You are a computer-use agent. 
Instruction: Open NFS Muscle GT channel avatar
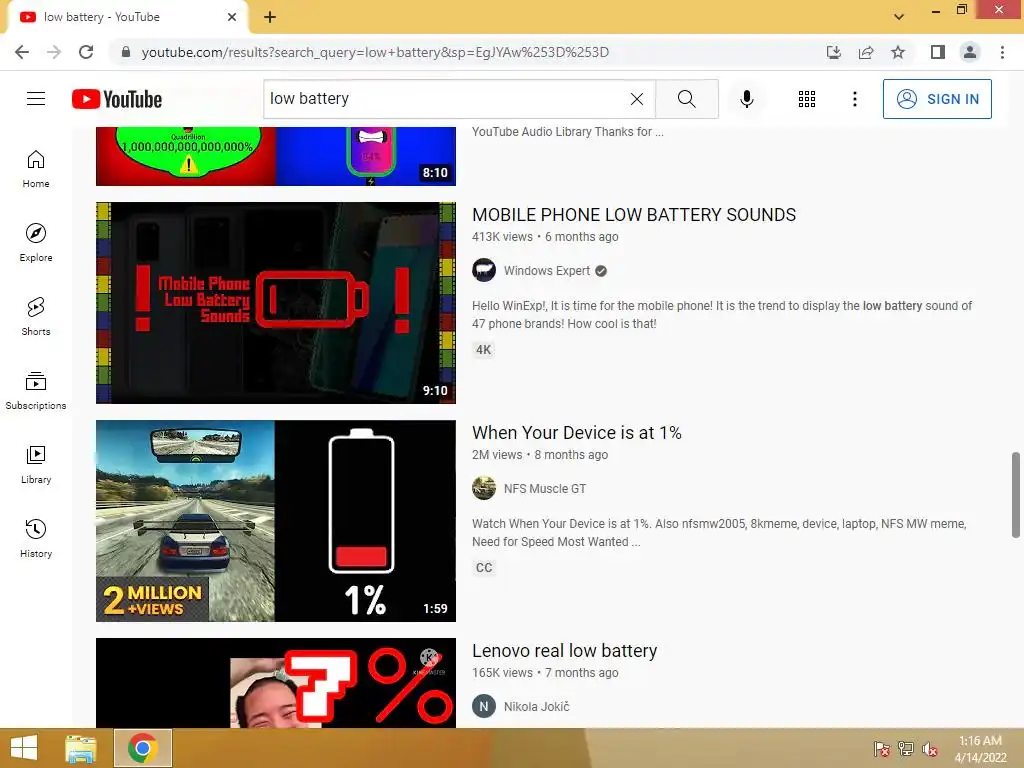click(x=484, y=488)
